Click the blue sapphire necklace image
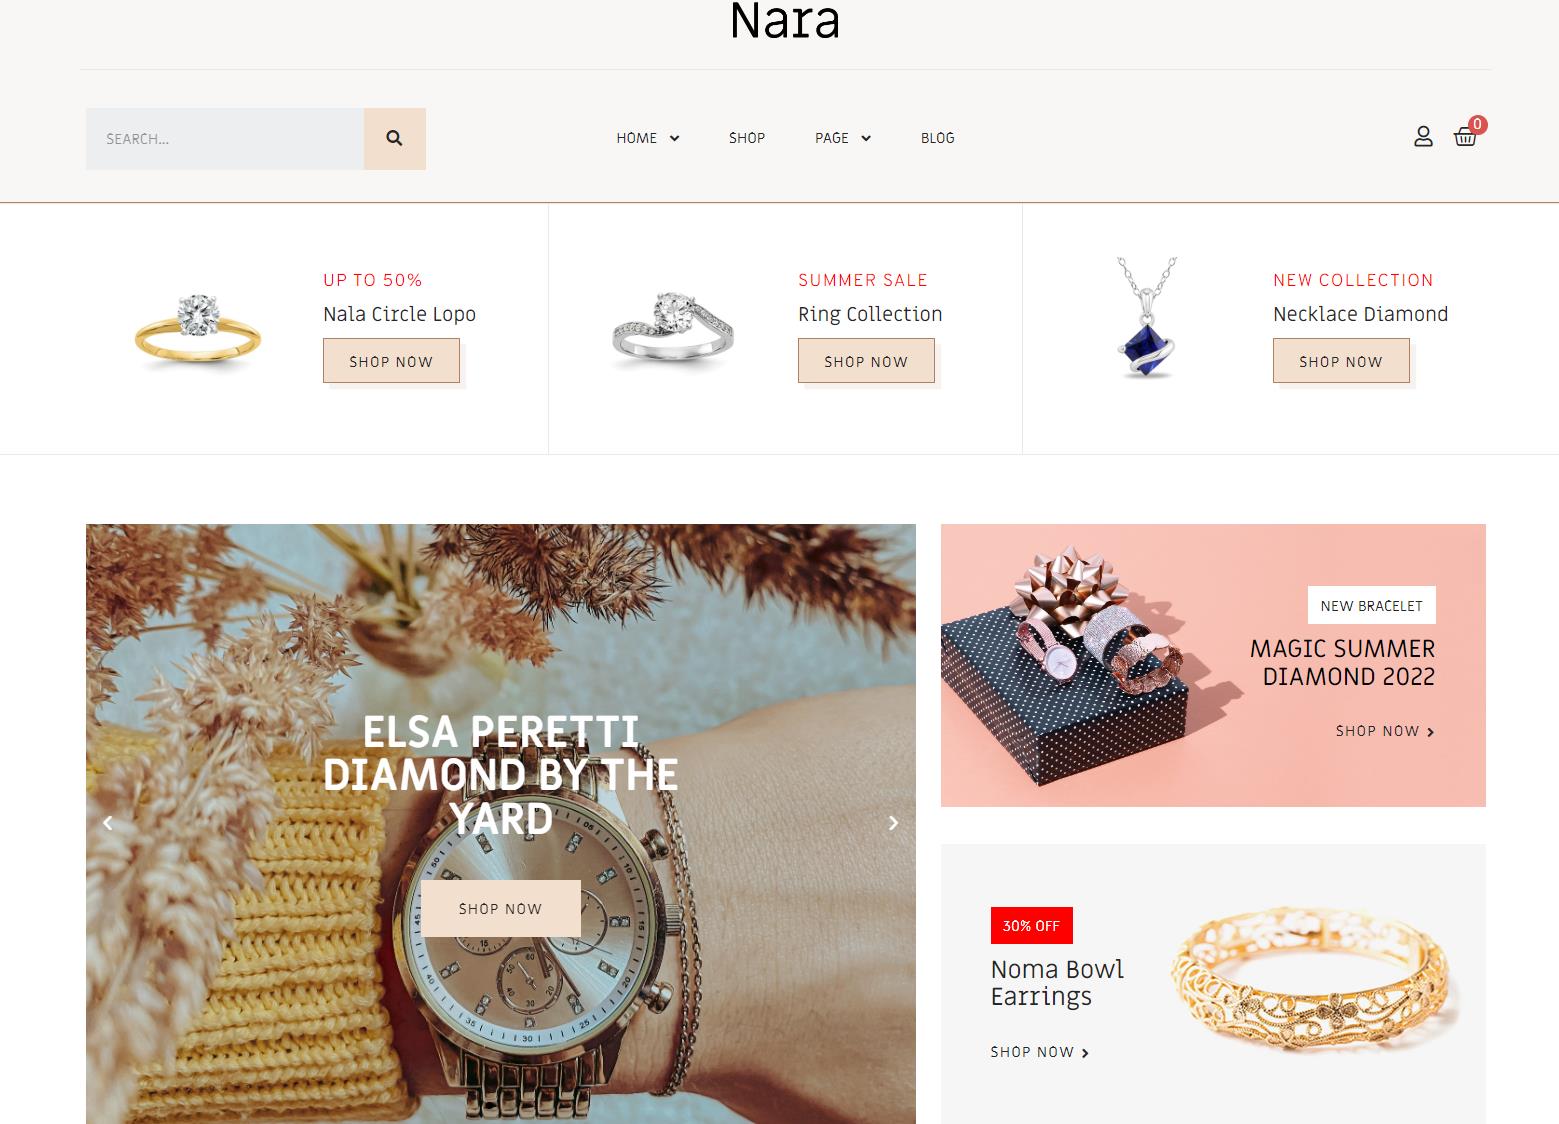The width and height of the screenshot is (1559, 1124). point(1147,317)
